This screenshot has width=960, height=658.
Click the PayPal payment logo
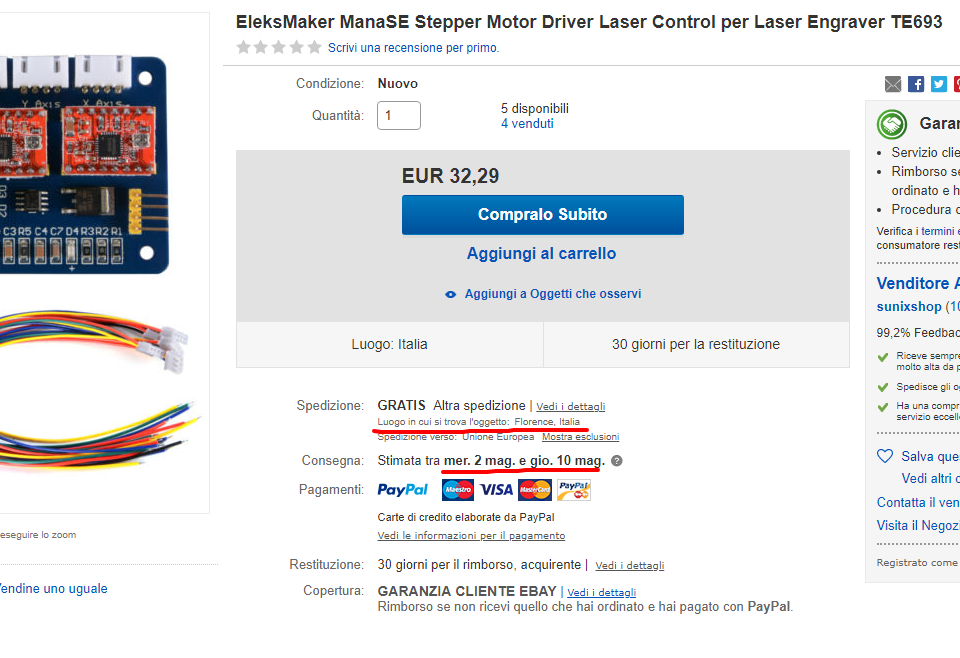pos(402,490)
